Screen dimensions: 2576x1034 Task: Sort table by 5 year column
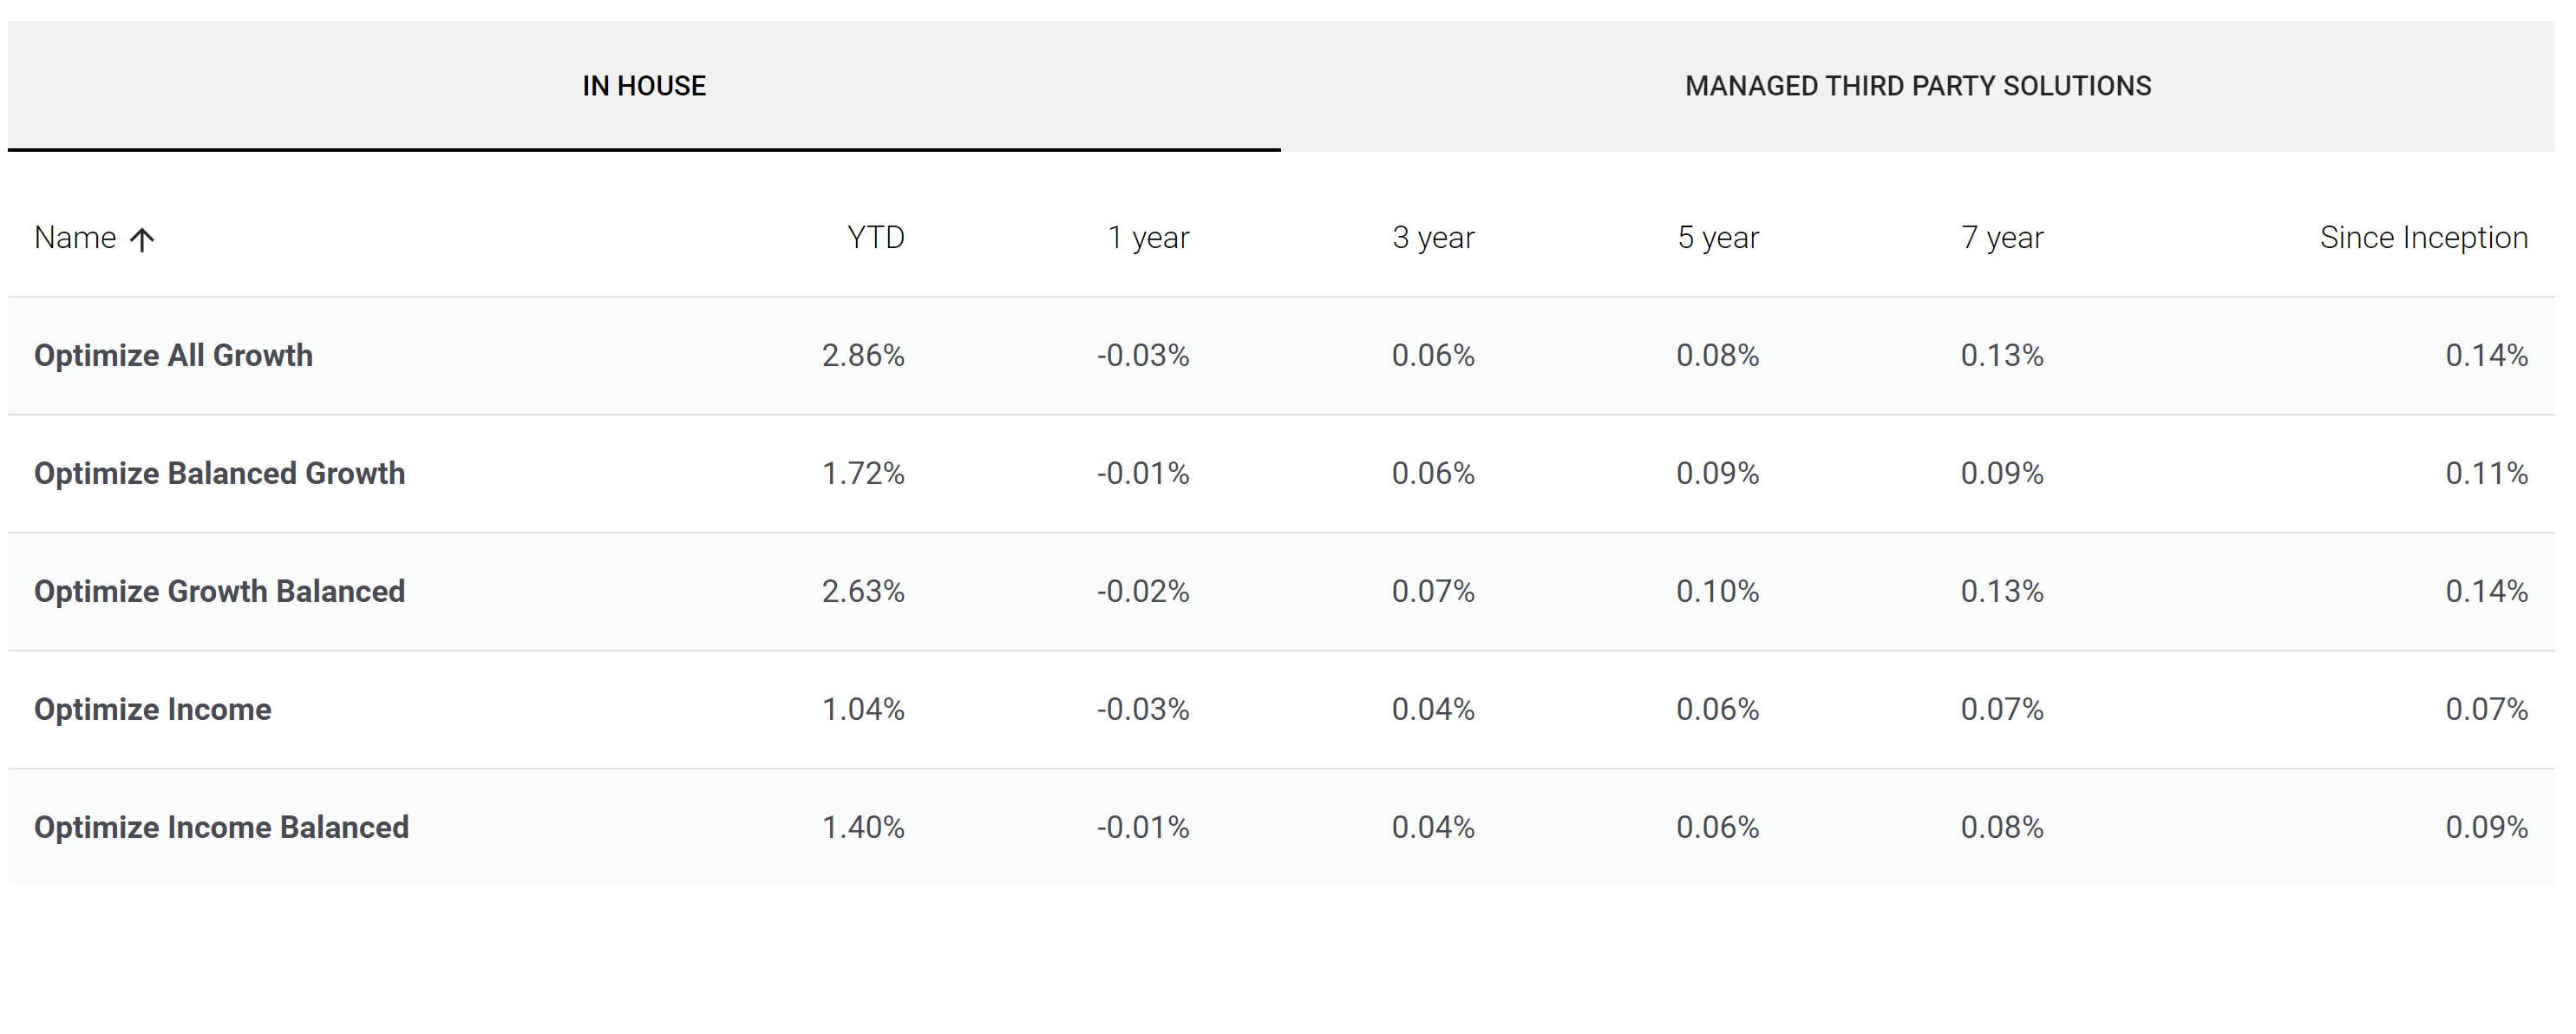coord(1717,238)
